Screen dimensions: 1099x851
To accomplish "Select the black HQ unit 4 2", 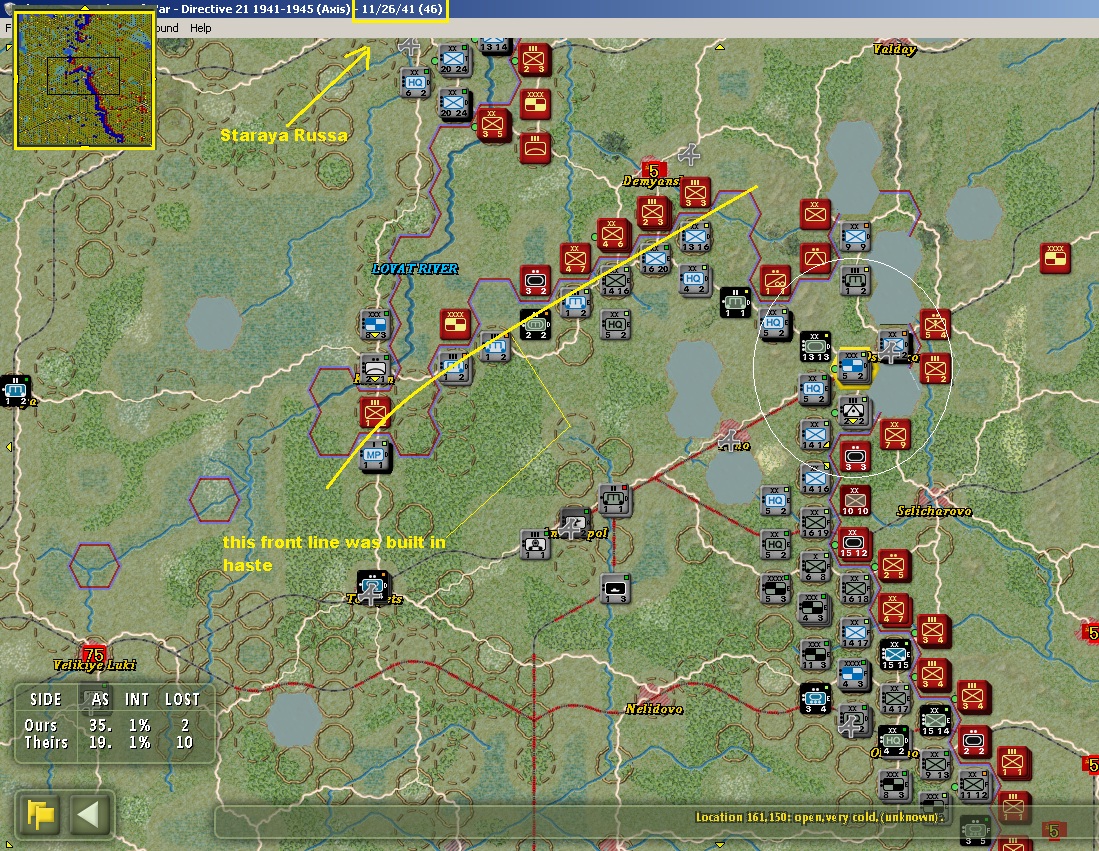I will [x=894, y=741].
